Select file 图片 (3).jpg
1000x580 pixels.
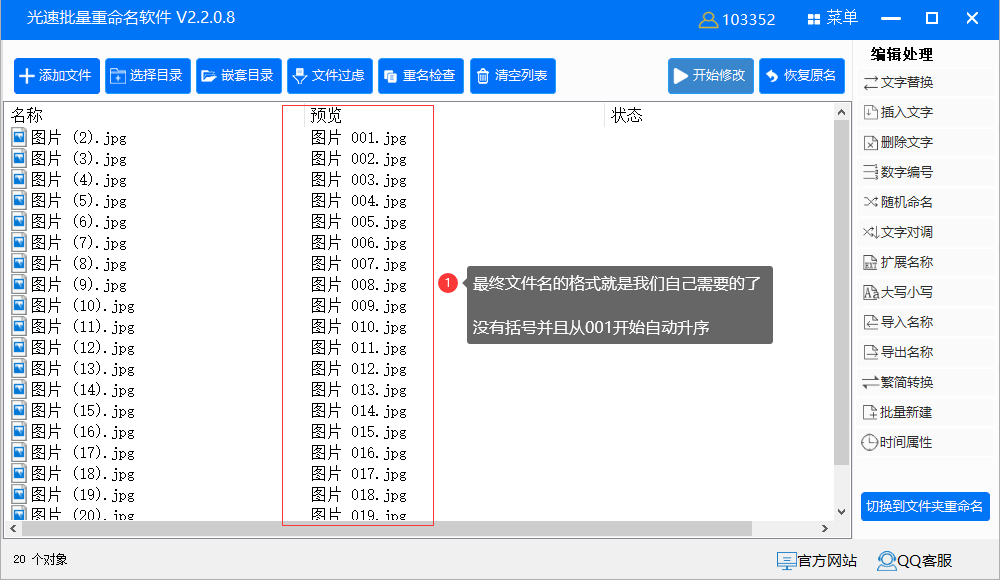[x=69, y=159]
